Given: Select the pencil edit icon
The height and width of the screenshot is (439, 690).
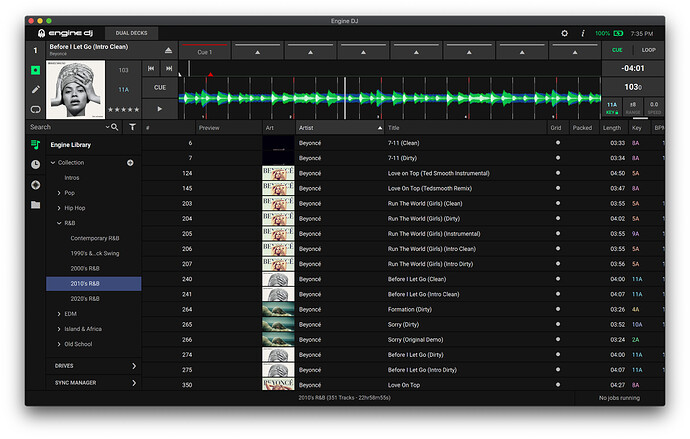Looking at the screenshot, I should coord(36,90).
